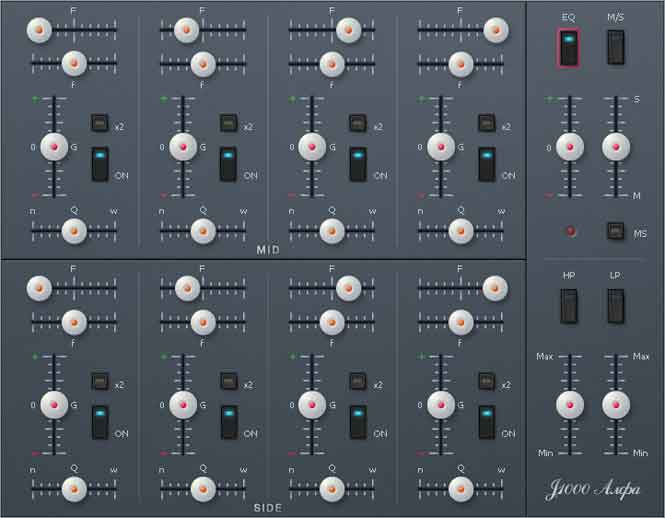The image size is (665, 518).
Task: Click third MID band upper coarse frequency knob
Action: click(349, 30)
